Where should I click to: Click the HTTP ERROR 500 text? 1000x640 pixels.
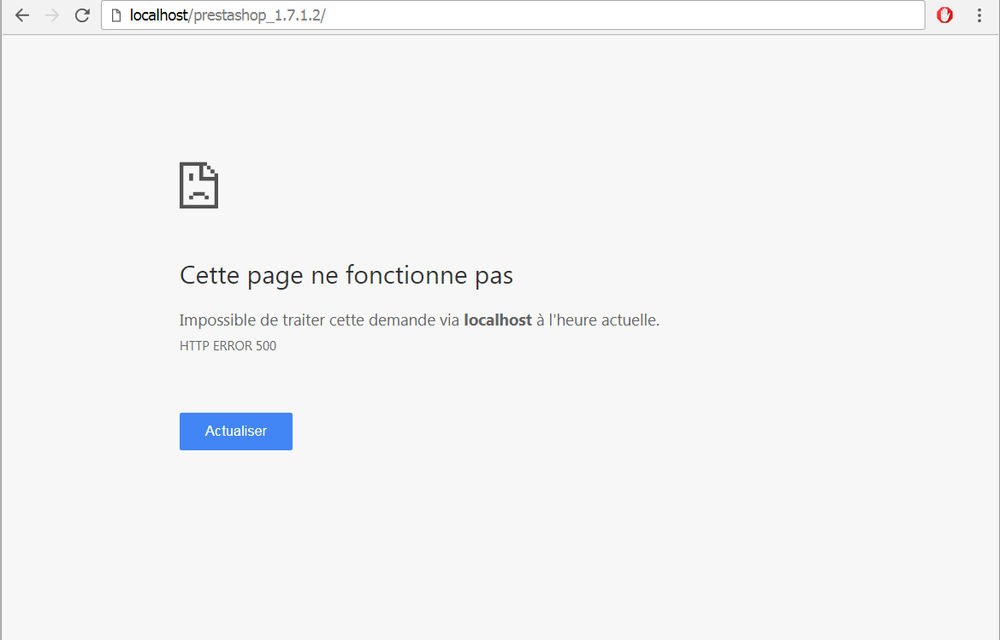228,345
